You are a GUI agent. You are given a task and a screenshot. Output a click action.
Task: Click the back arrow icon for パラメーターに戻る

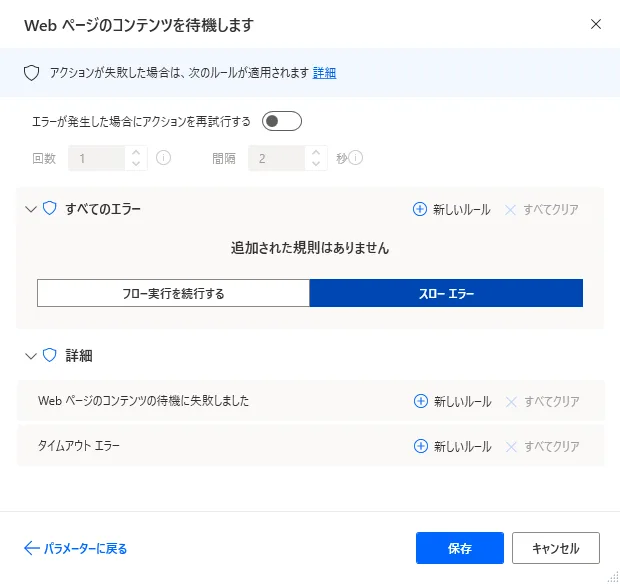[x=31, y=548]
